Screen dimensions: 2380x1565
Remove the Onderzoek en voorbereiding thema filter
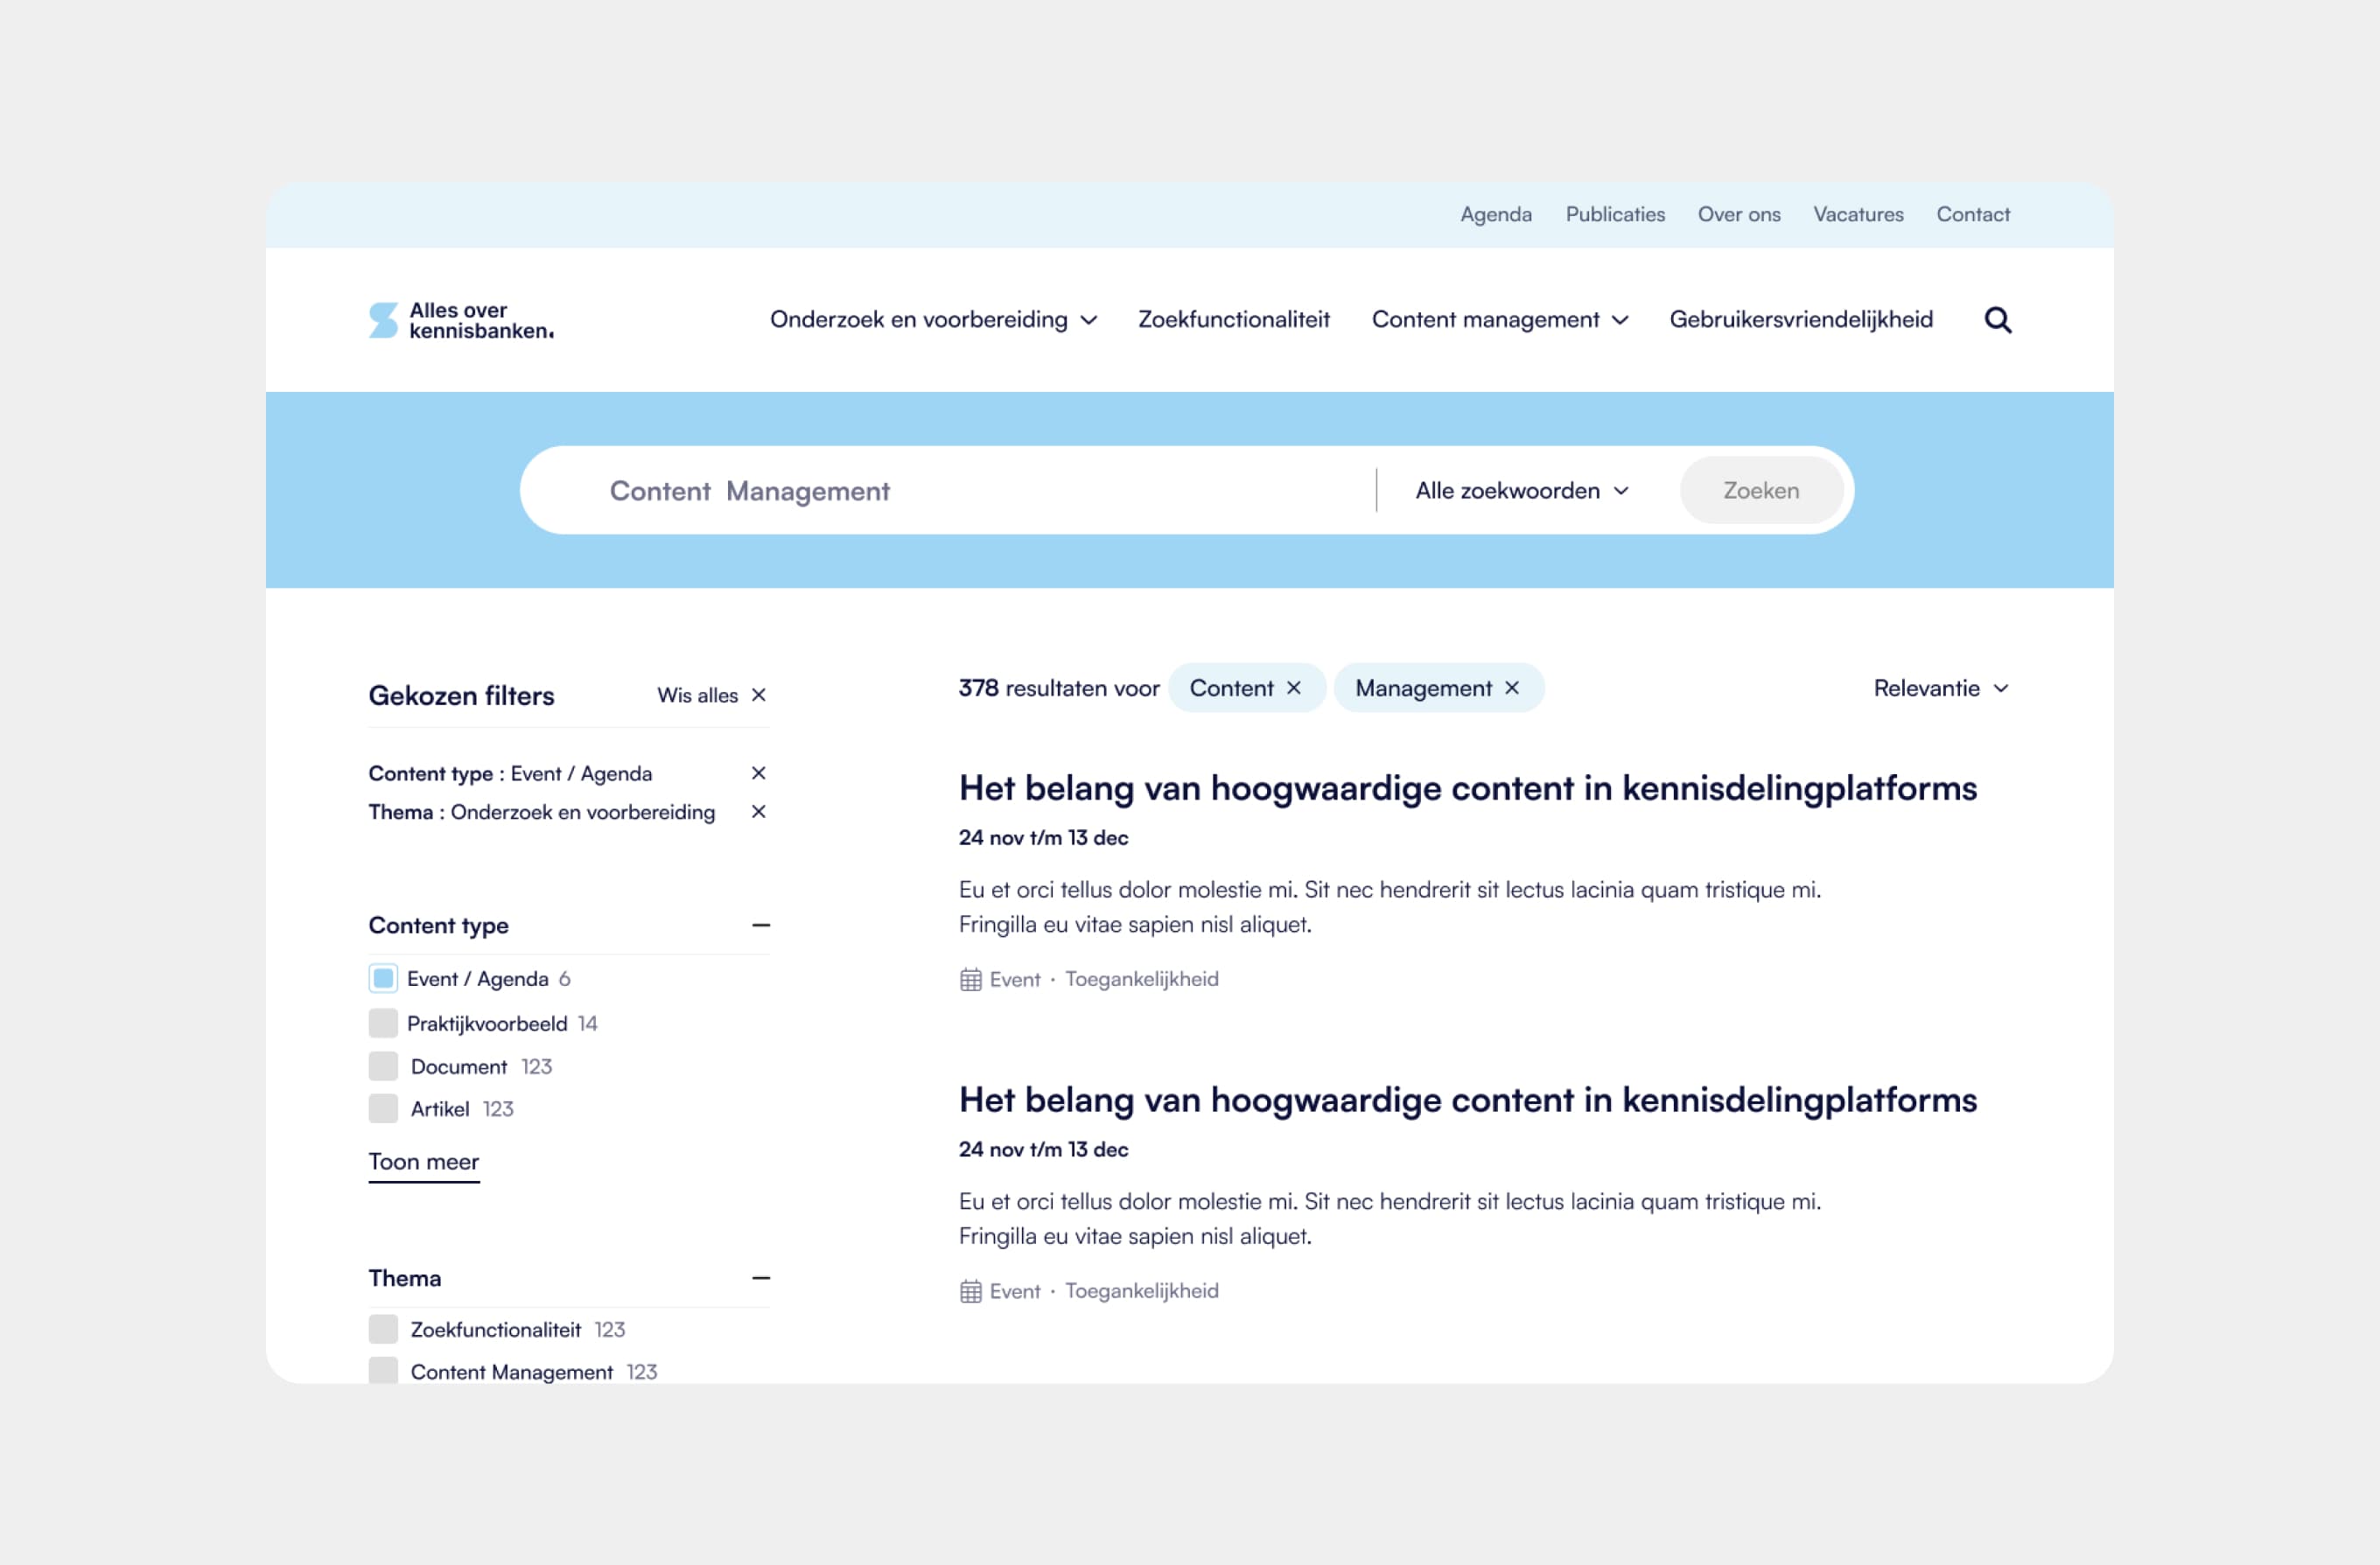(x=758, y=812)
